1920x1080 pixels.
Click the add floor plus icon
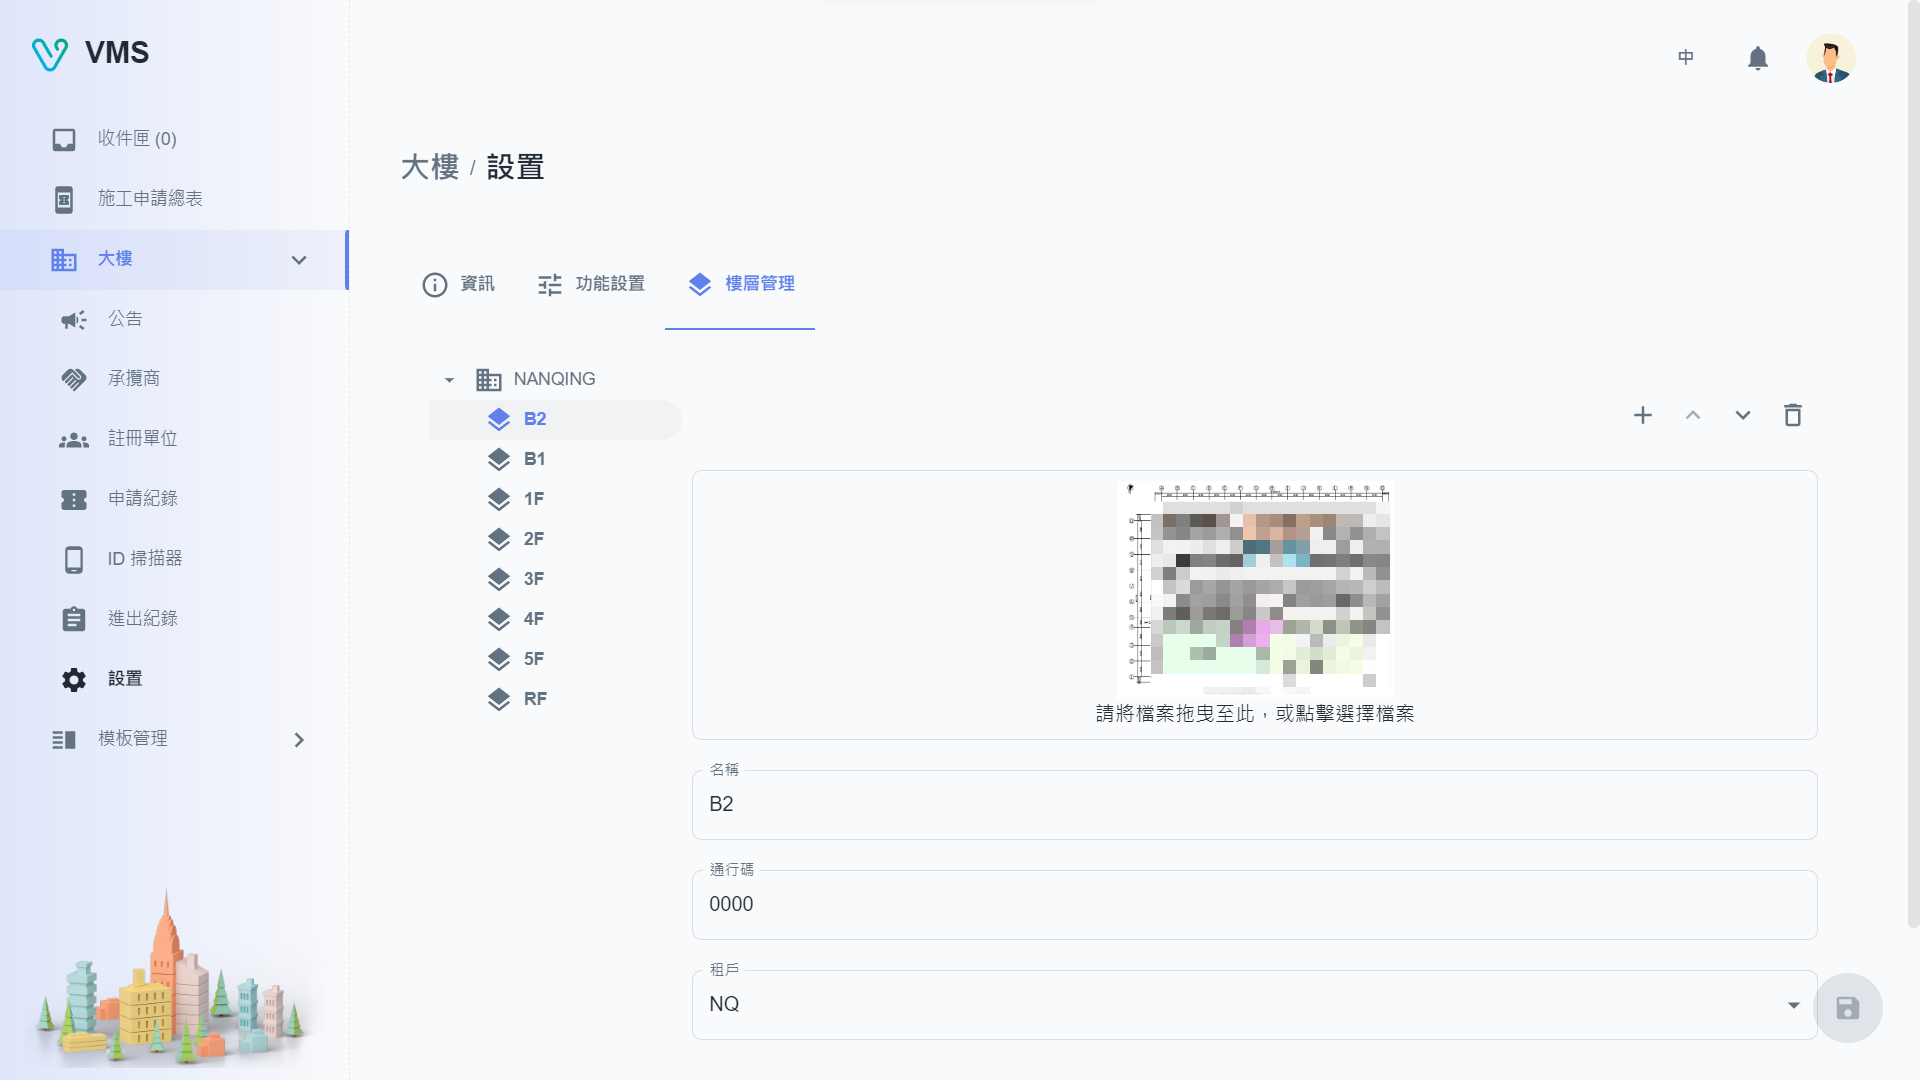point(1642,415)
